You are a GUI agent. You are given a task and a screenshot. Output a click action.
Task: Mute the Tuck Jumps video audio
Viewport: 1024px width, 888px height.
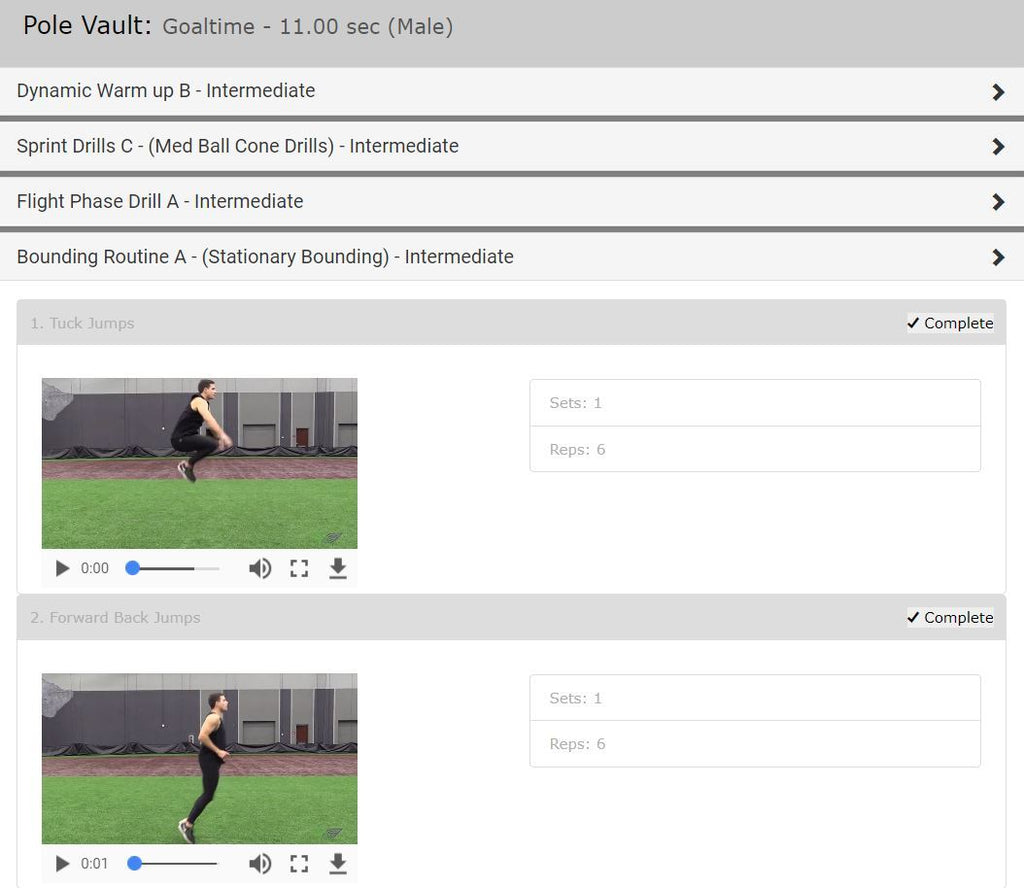tap(260, 569)
